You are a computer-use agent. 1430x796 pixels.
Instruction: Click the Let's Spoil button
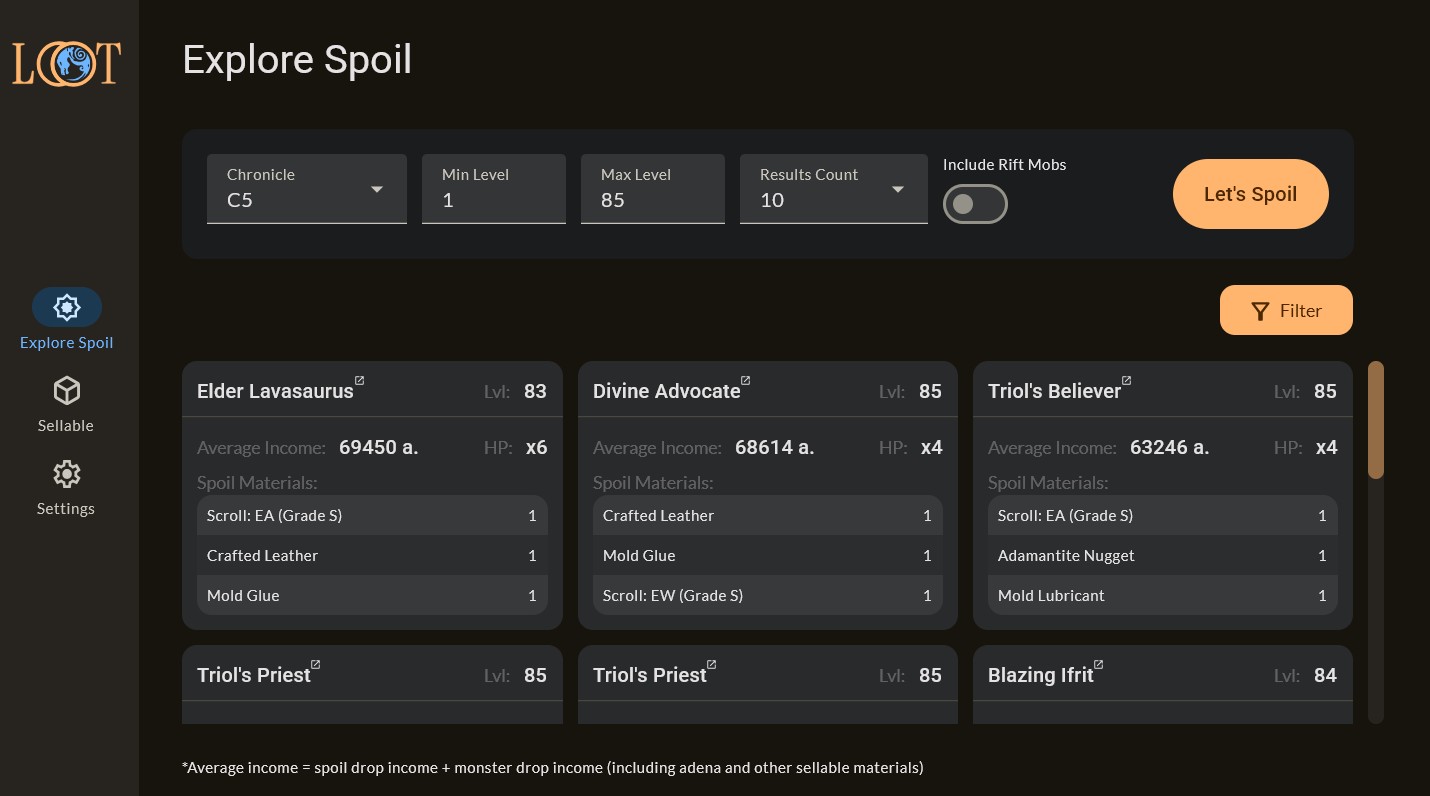[1250, 194]
